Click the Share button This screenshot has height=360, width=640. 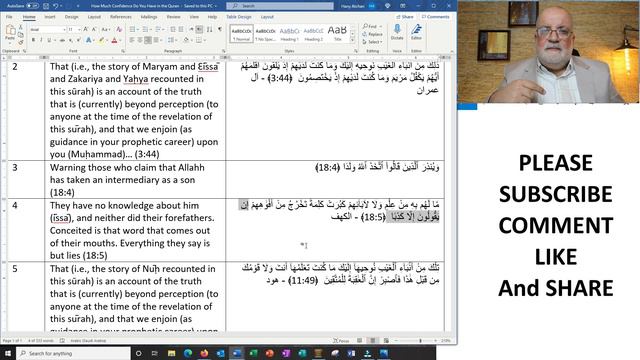click(405, 17)
